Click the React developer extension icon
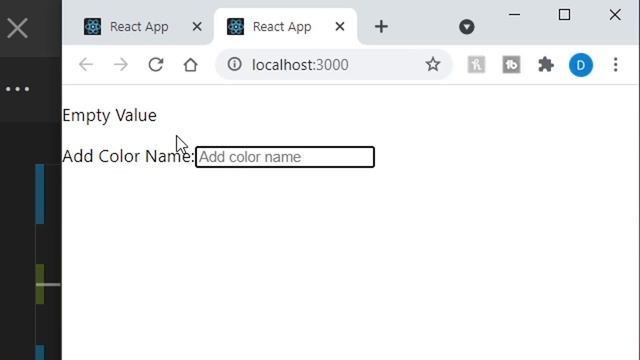The width and height of the screenshot is (640, 360). (476, 65)
